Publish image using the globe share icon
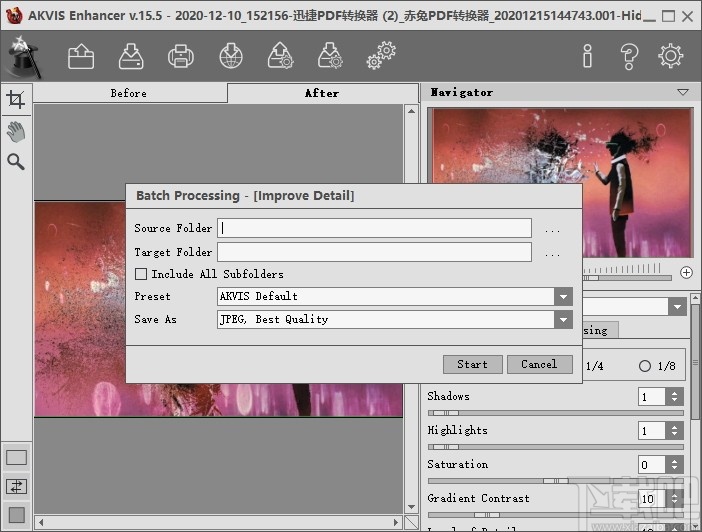Image resolution: width=702 pixels, height=532 pixels. click(231, 56)
